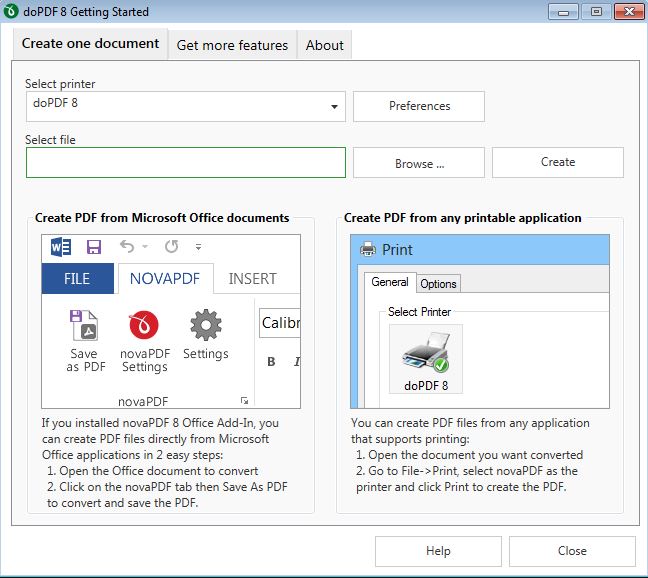Click the novaPDF Settings red icon
Screen dimensions: 648x578
point(144,326)
